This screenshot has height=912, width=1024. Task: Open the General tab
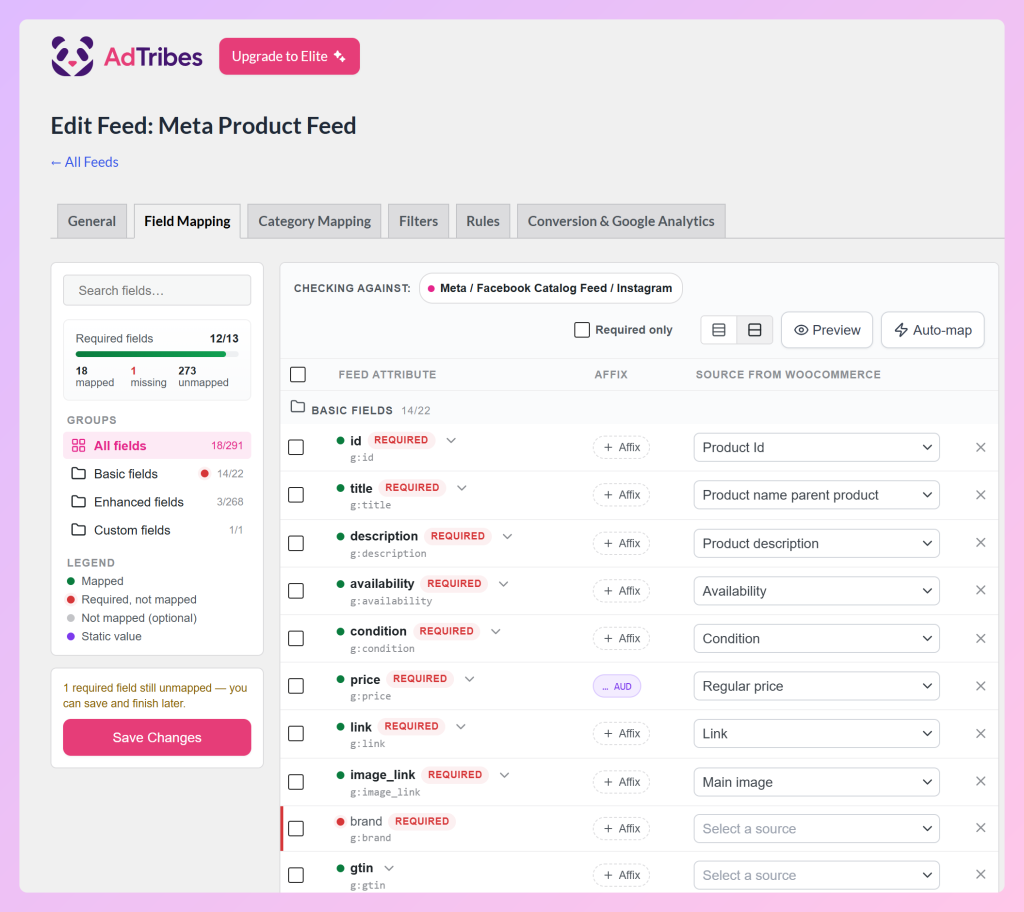pos(92,221)
